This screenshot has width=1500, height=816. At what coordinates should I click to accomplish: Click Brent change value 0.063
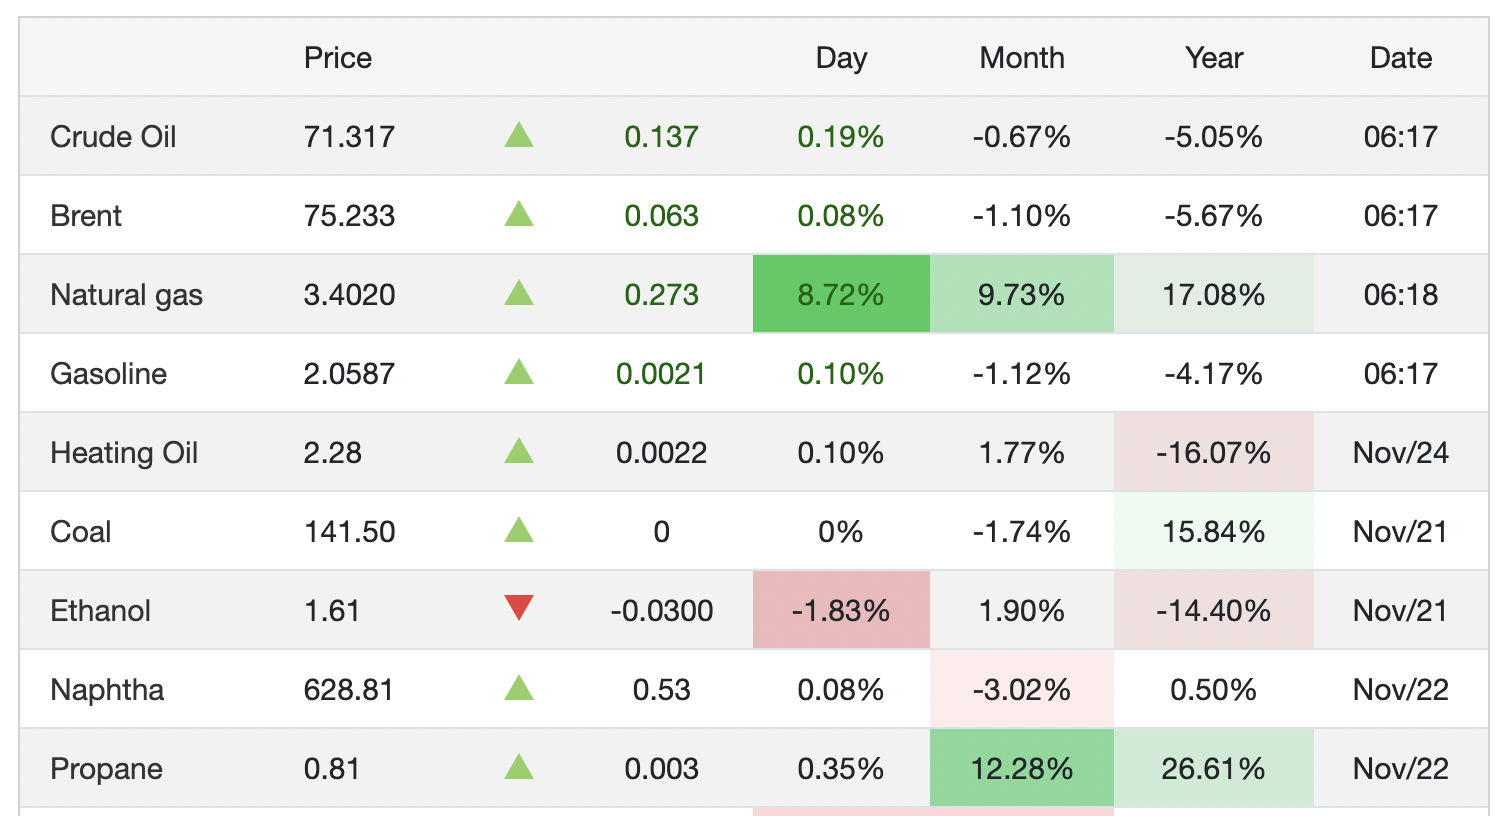pyautogui.click(x=661, y=216)
